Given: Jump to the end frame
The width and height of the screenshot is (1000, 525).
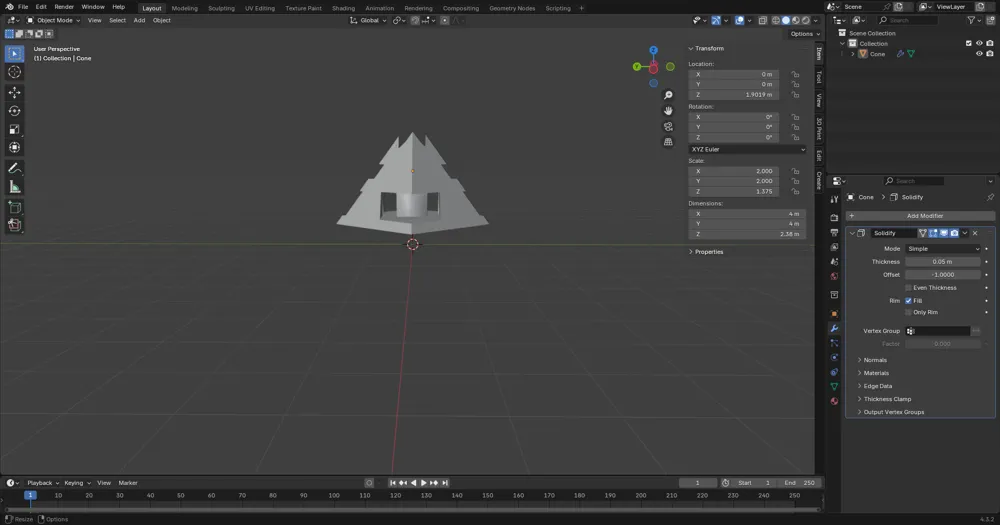Looking at the screenshot, I should (445, 483).
